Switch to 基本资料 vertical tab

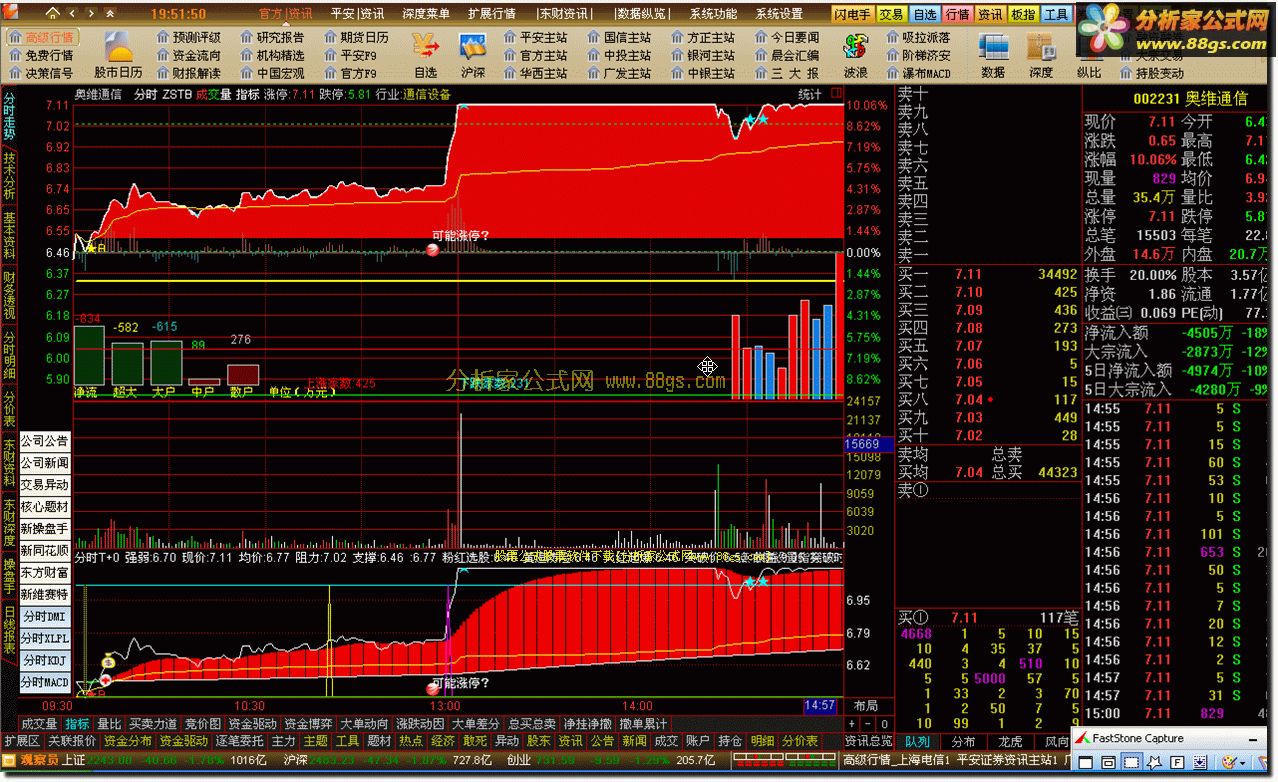click(9, 235)
